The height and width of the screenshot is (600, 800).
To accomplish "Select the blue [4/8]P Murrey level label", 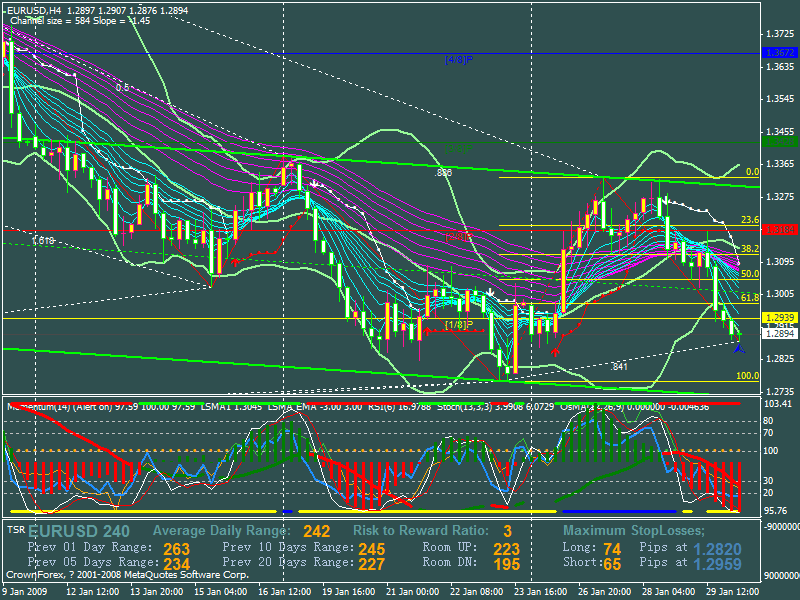I will [458, 60].
